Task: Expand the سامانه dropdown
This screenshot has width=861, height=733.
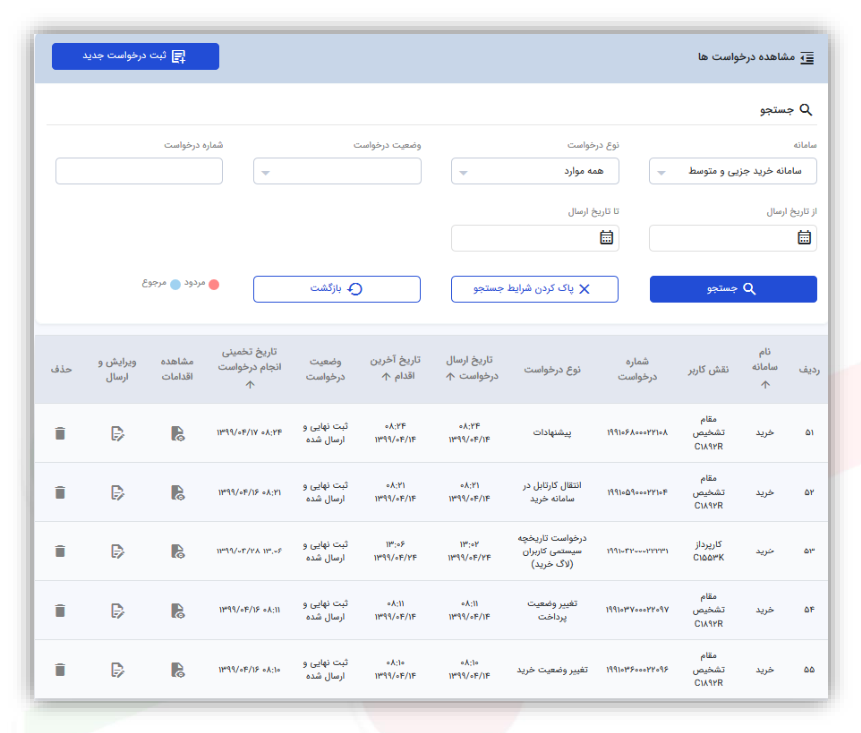Action: pos(733,171)
